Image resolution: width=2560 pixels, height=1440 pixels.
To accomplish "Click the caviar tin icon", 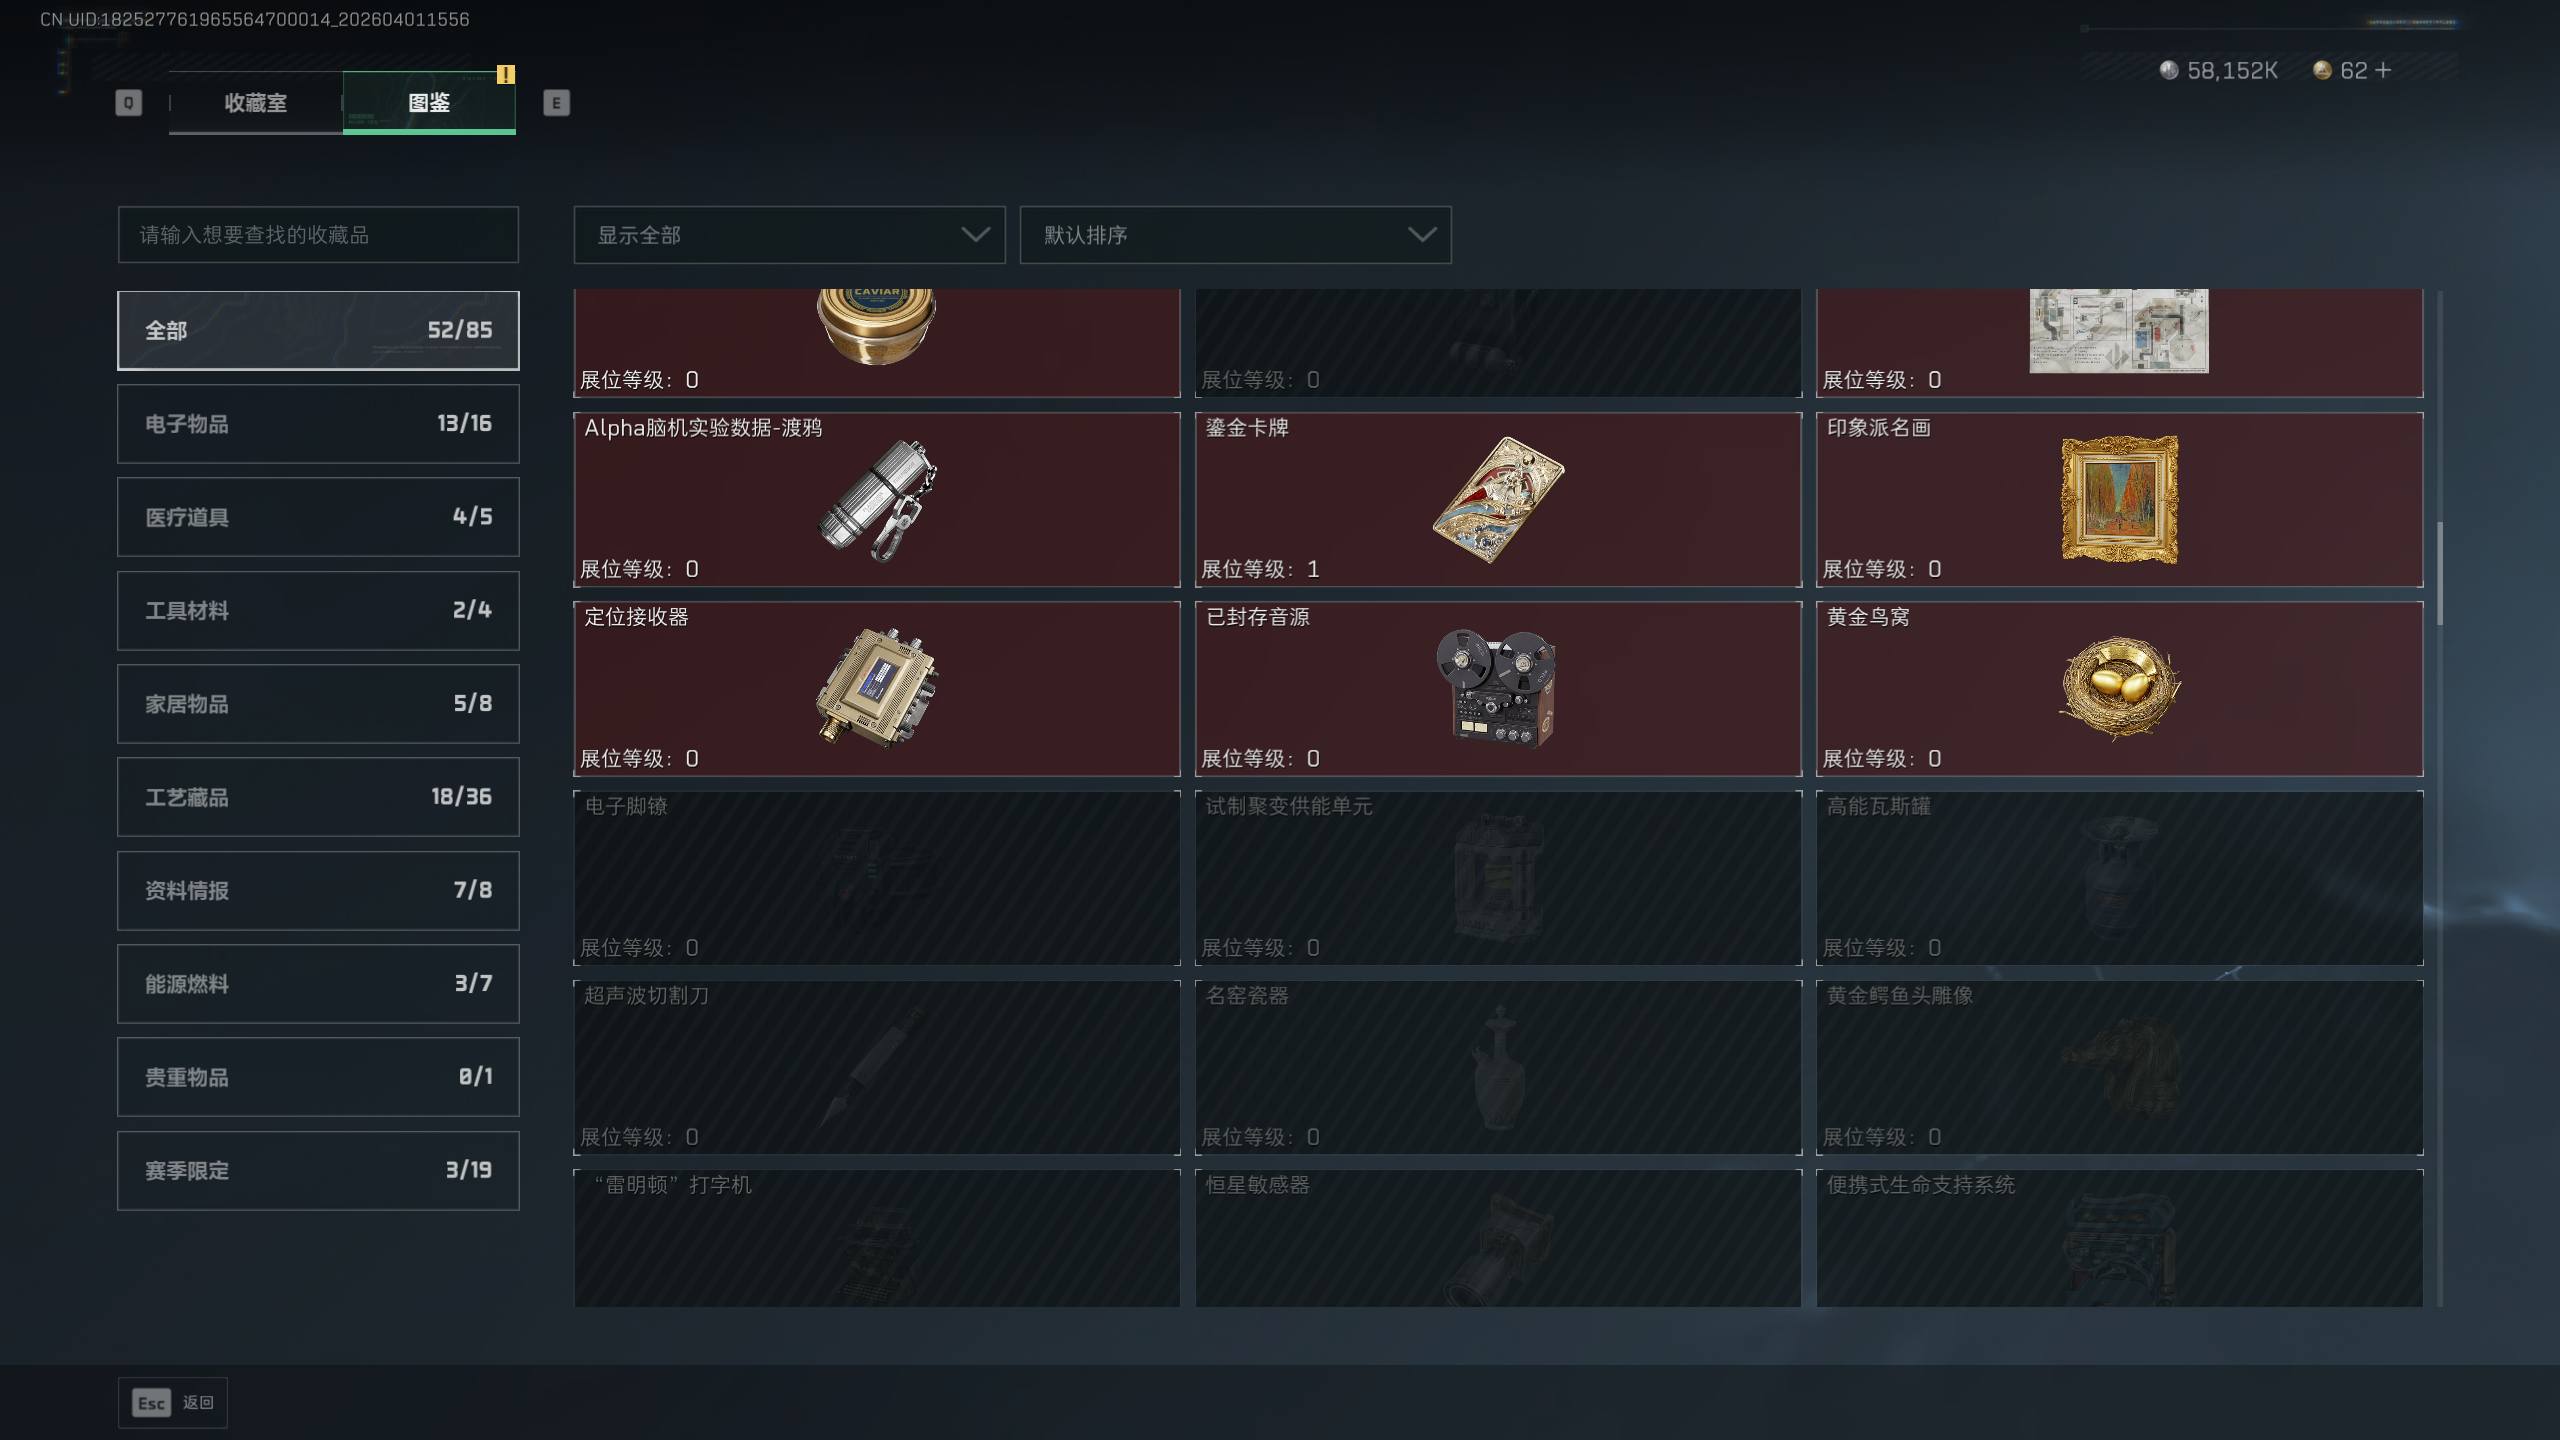I will pyautogui.click(x=876, y=327).
